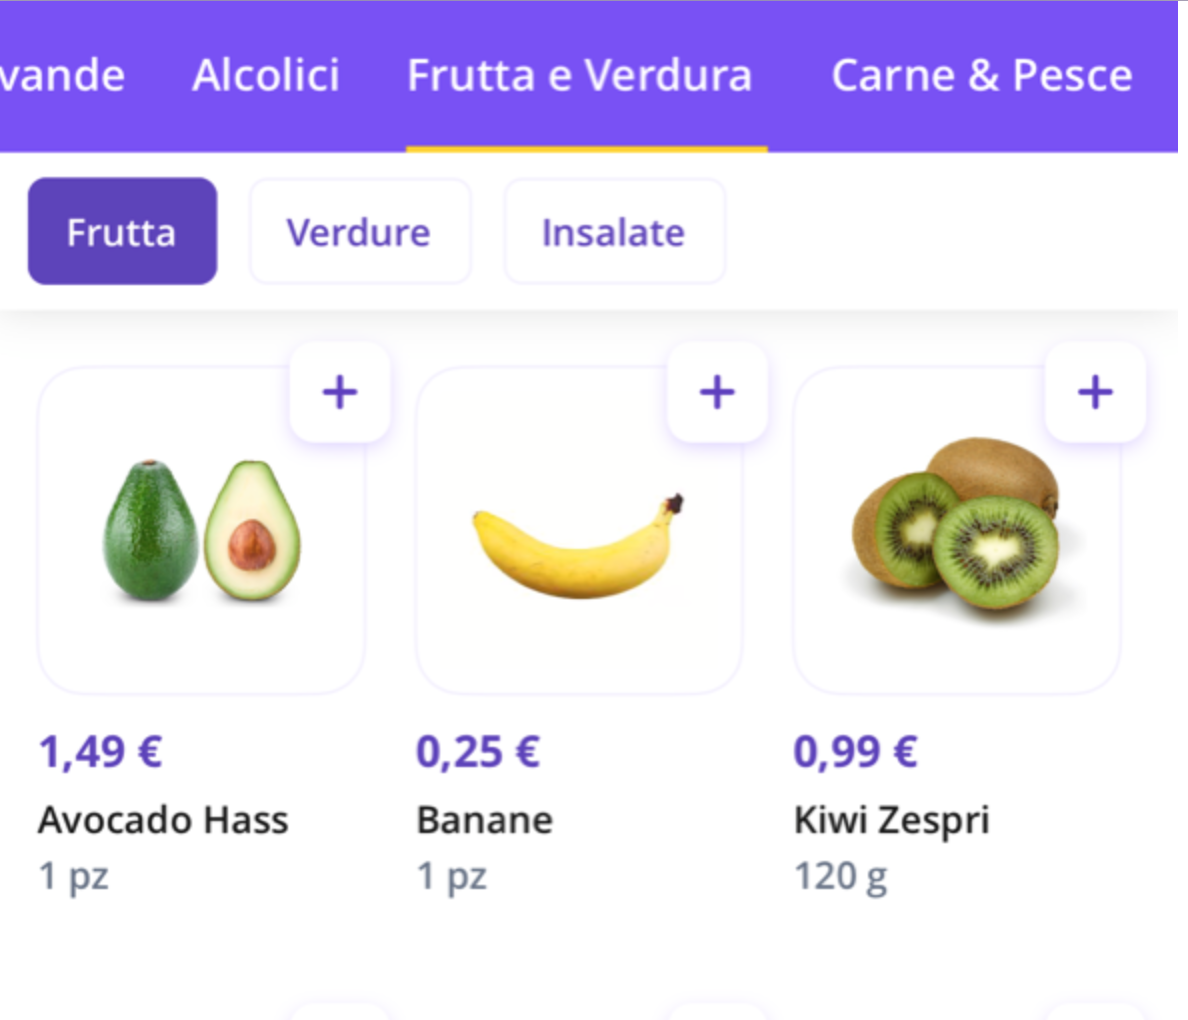1188x1020 pixels.
Task: Click the 1,49 € avocado price
Action: 101,752
